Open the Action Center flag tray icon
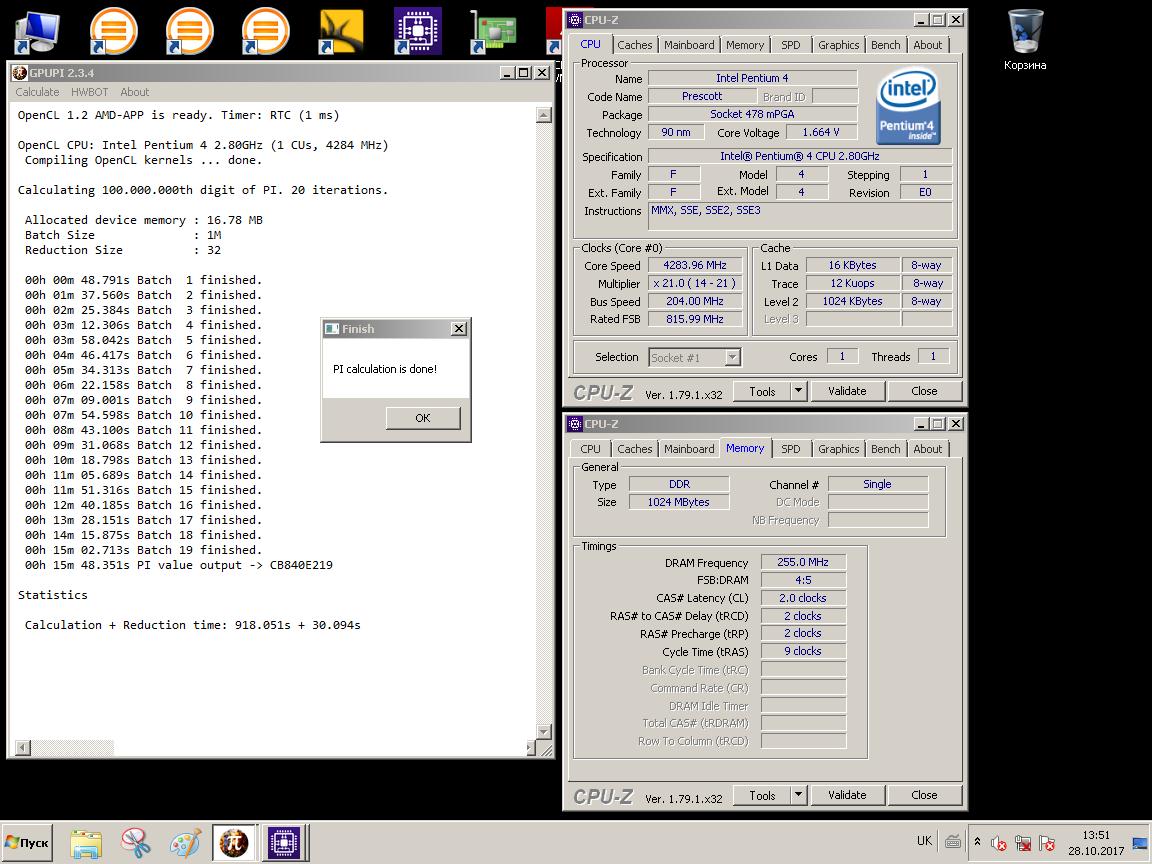 point(1047,843)
